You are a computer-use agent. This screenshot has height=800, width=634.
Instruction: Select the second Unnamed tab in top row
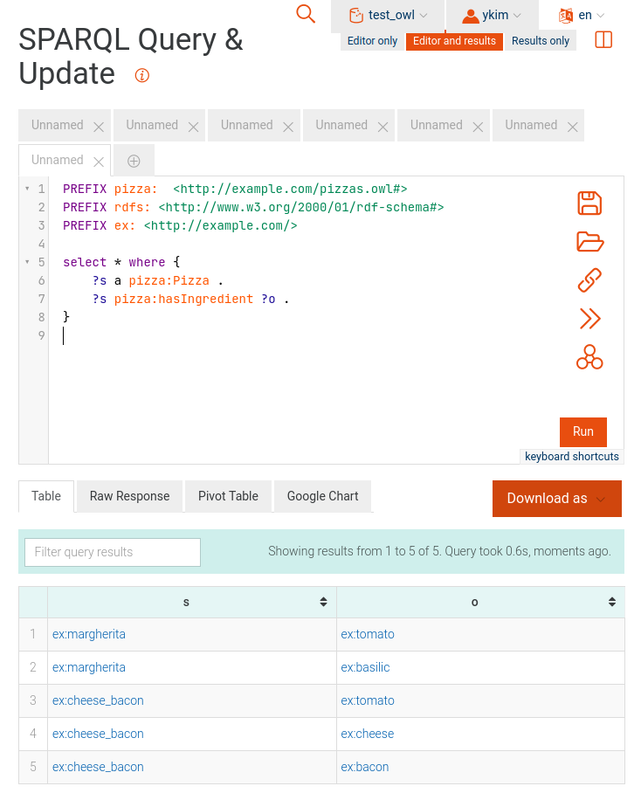152,125
